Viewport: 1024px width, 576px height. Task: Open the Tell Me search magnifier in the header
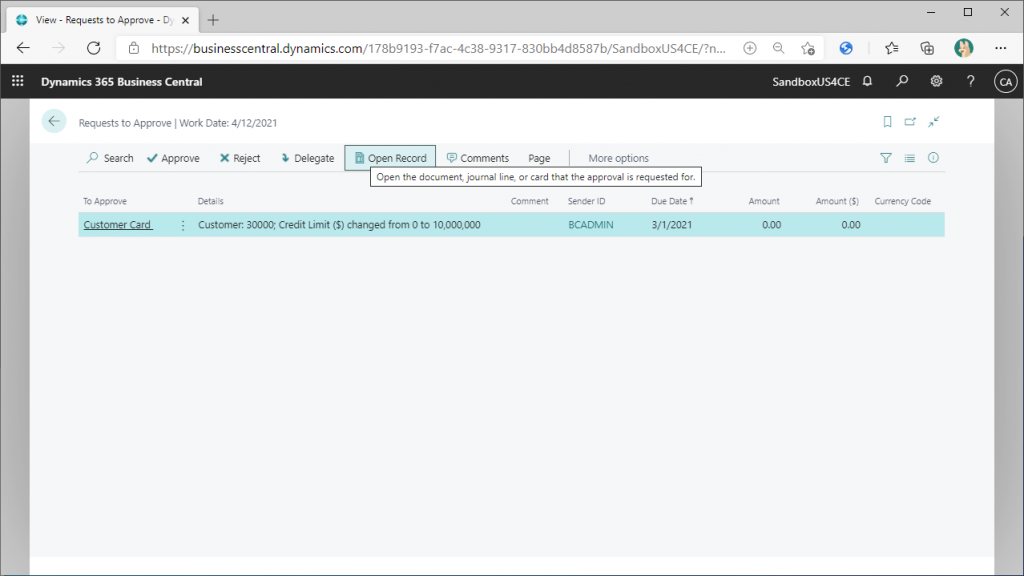(x=902, y=81)
